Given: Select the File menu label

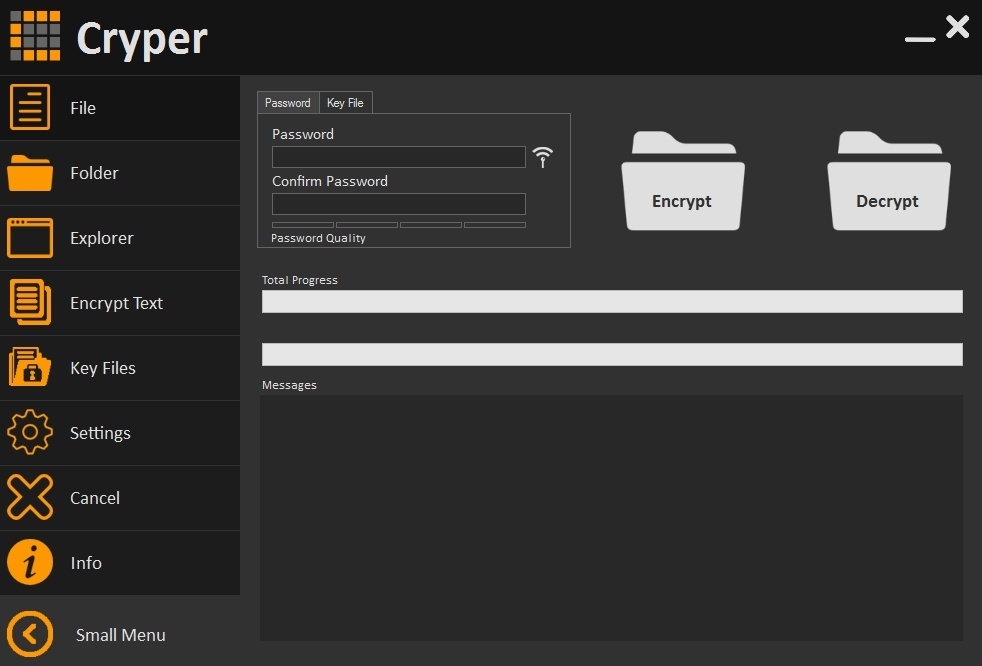Looking at the screenshot, I should (83, 108).
